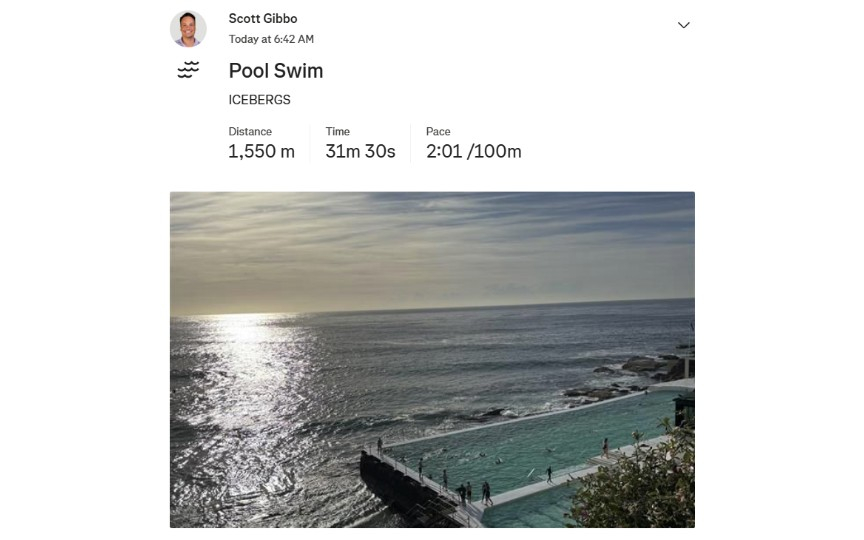Click the Distance stat label
864x540 pixels.
point(250,131)
